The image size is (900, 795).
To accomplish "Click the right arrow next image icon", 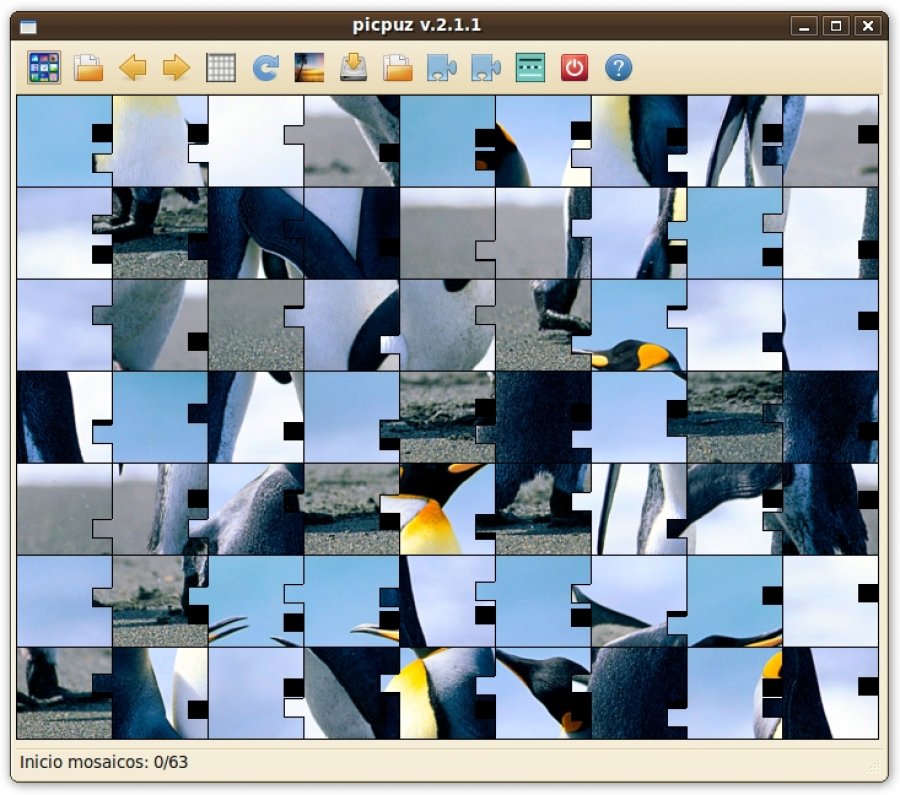I will [176, 68].
